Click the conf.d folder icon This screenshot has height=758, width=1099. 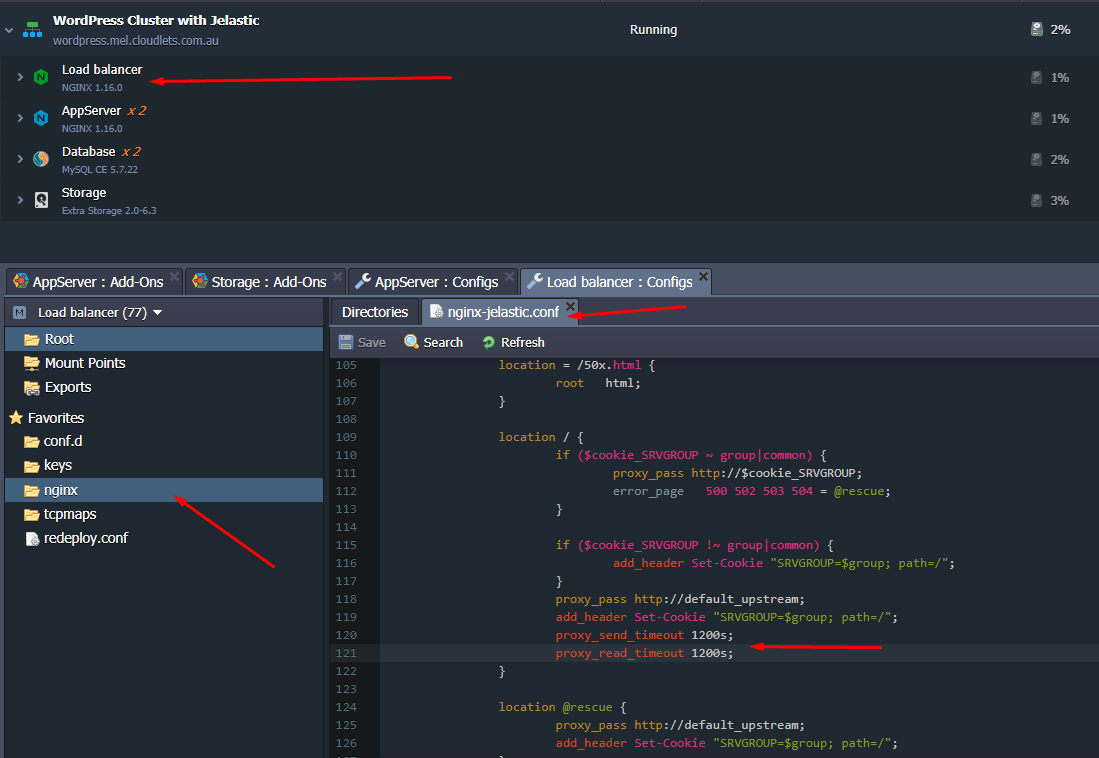(x=31, y=442)
